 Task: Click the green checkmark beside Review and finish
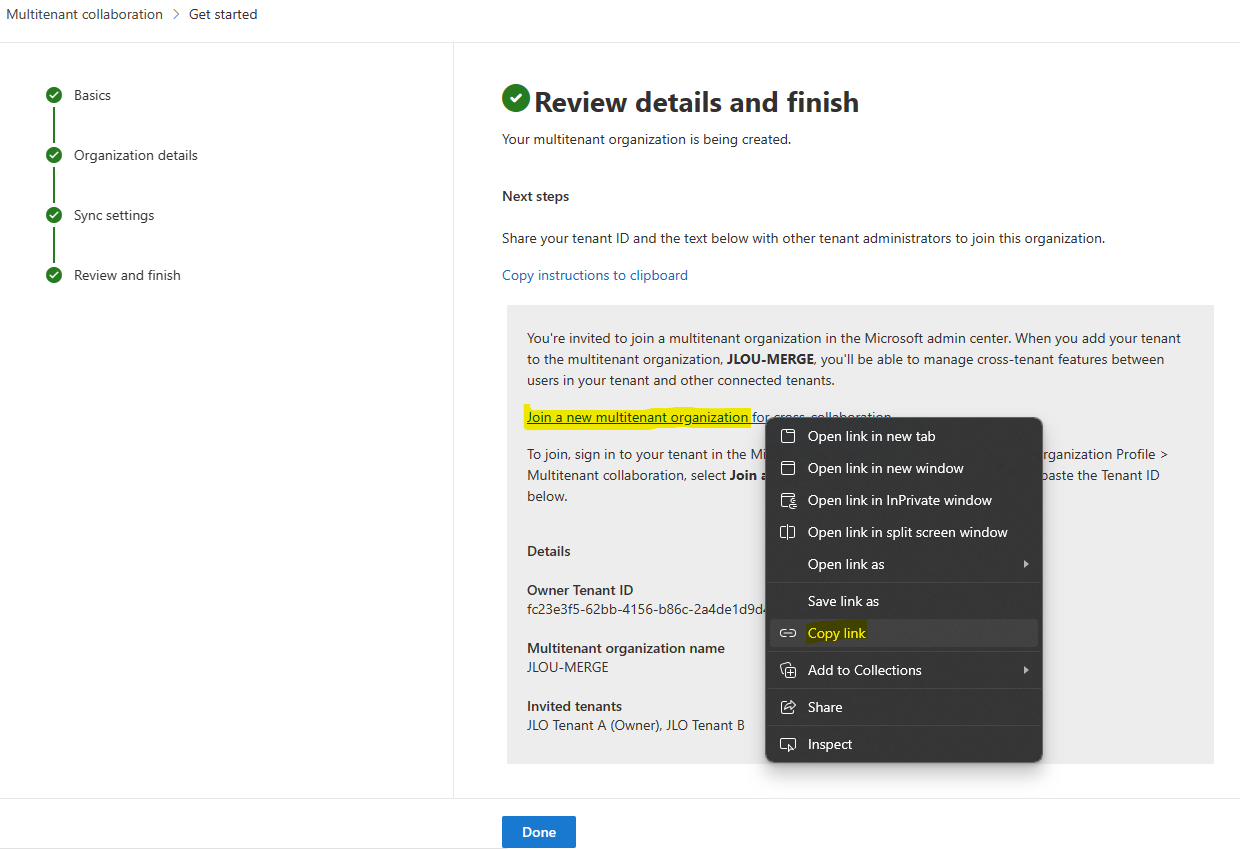coord(54,275)
